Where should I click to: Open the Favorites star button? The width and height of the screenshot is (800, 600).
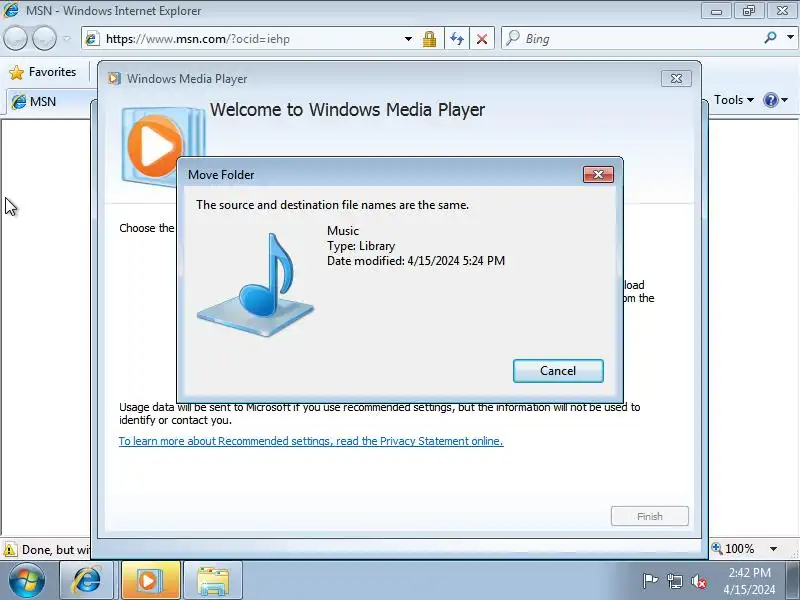(x=43, y=72)
